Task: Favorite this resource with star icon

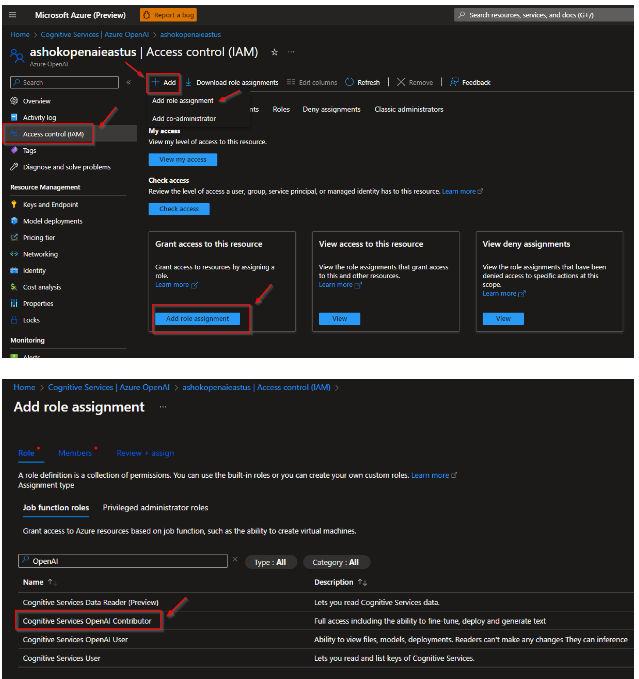Action: [274, 52]
